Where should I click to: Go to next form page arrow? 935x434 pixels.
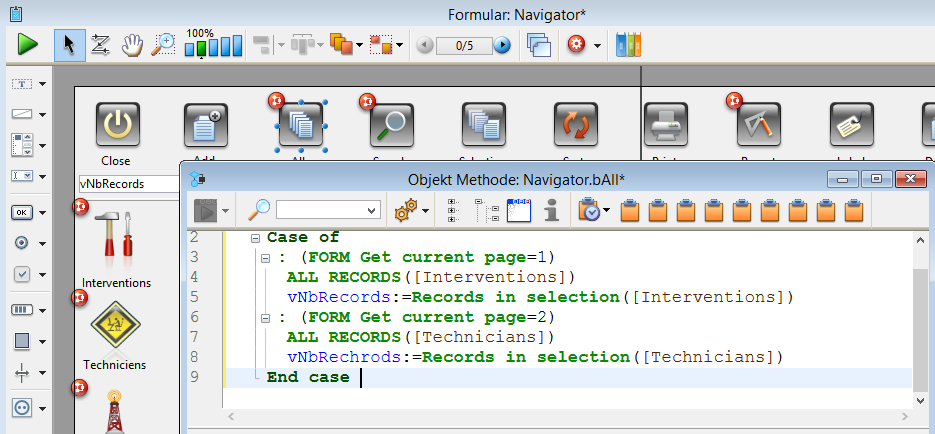click(x=502, y=45)
